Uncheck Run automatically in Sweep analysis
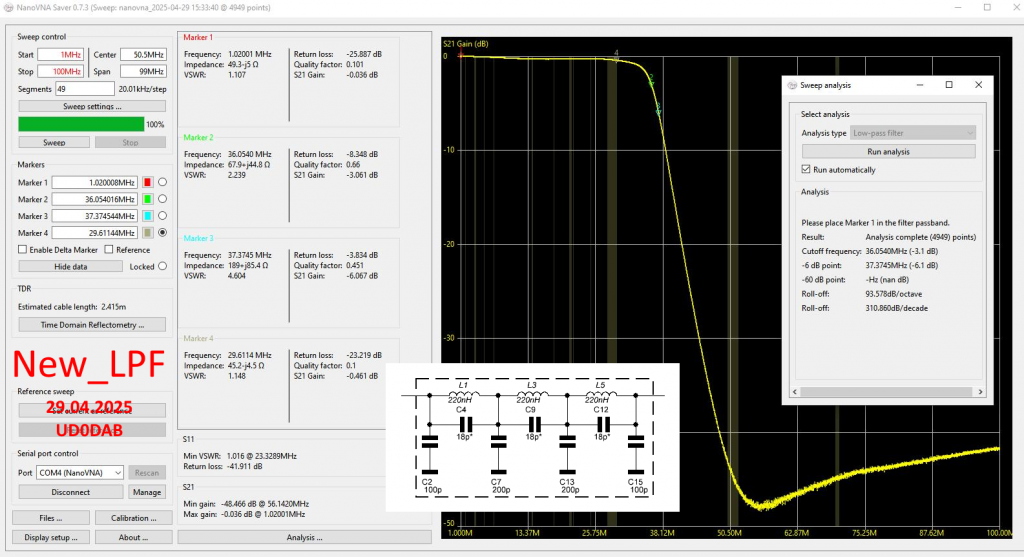 pyautogui.click(x=806, y=169)
